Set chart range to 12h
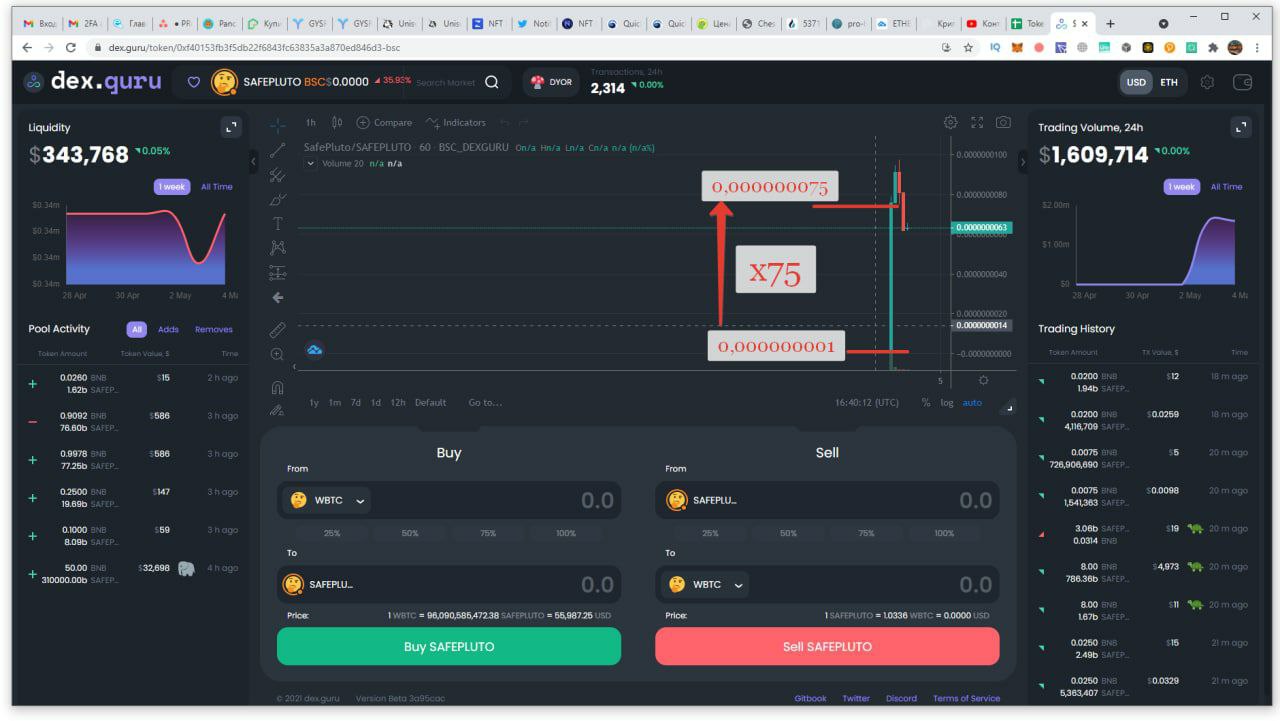Image resolution: width=1280 pixels, height=721 pixels. pyautogui.click(x=398, y=402)
